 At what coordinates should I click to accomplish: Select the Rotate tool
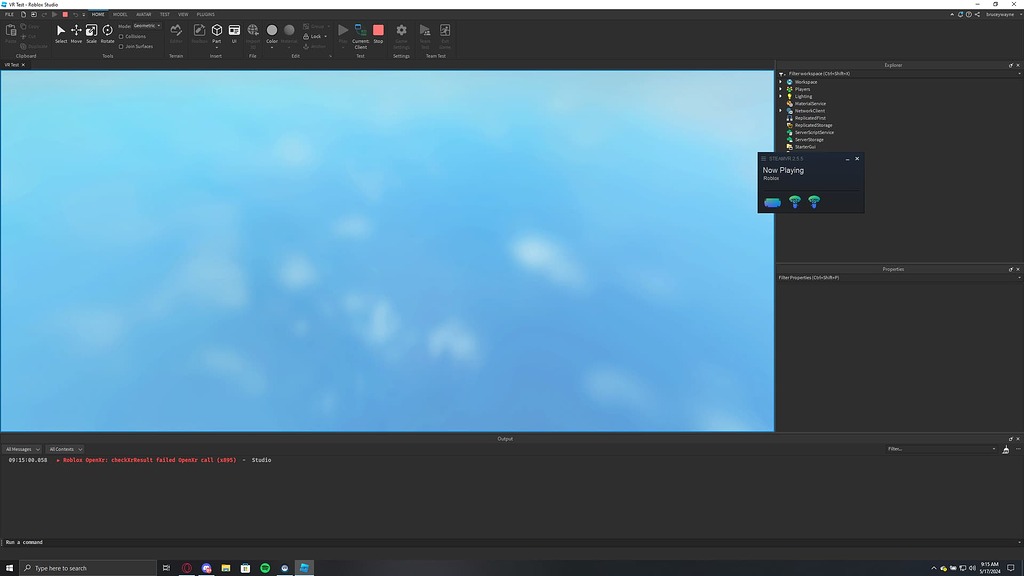107,33
